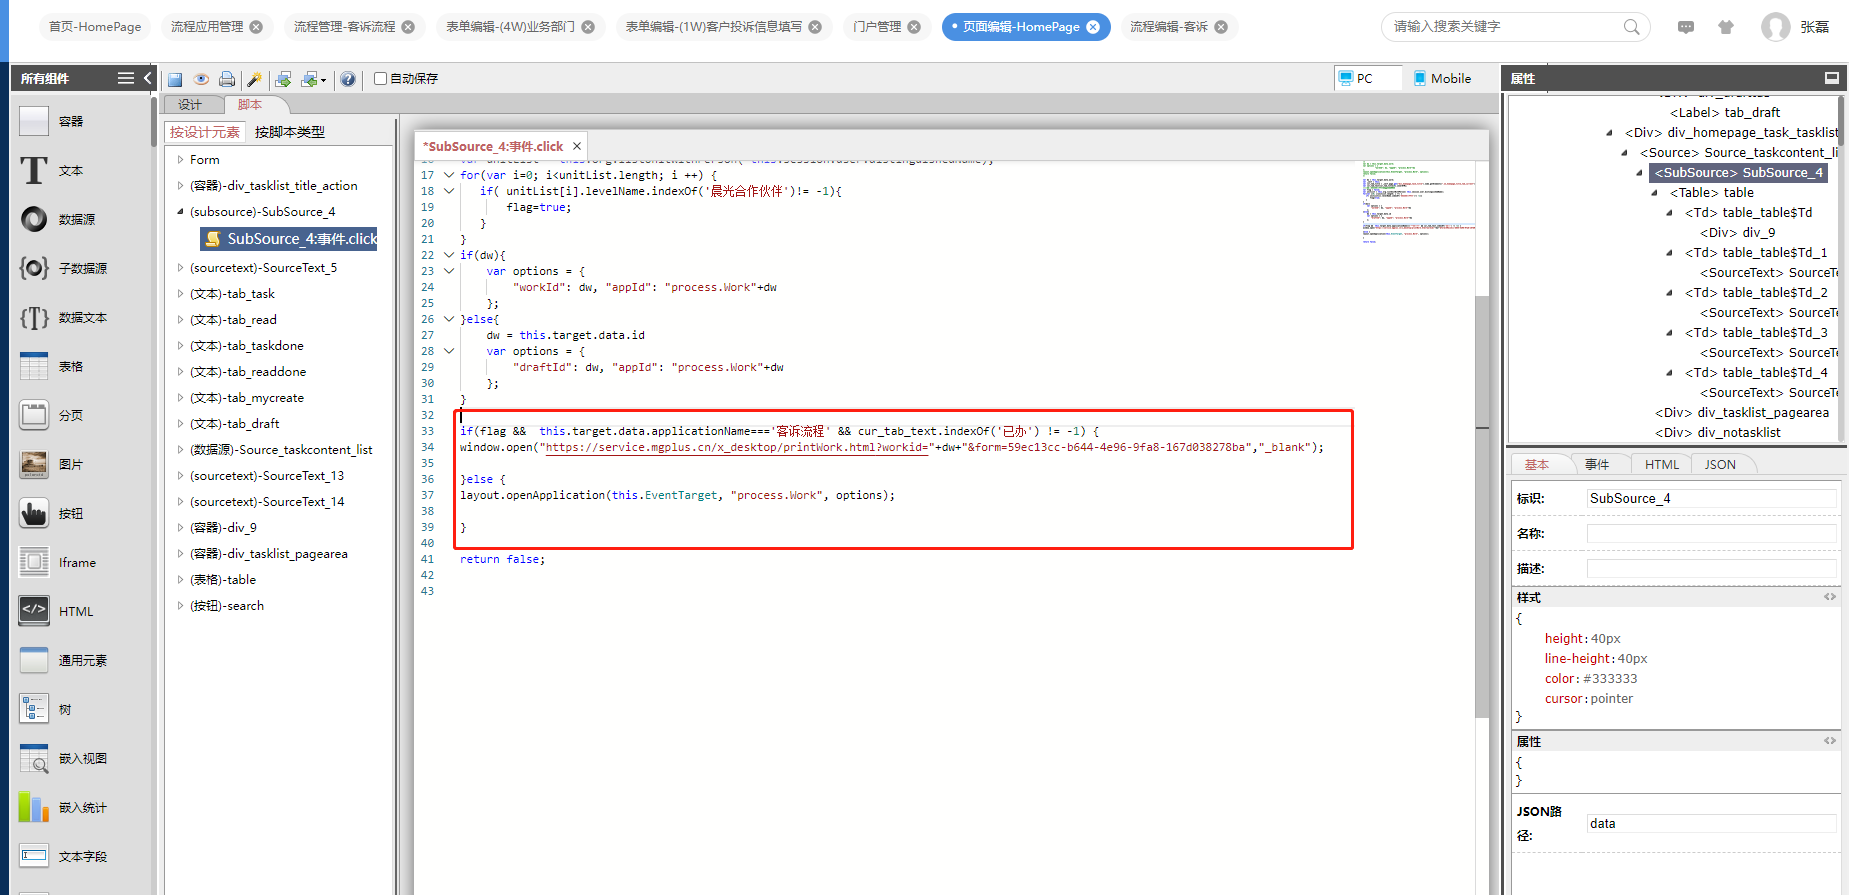Select the 表格 table component icon

click(x=34, y=366)
